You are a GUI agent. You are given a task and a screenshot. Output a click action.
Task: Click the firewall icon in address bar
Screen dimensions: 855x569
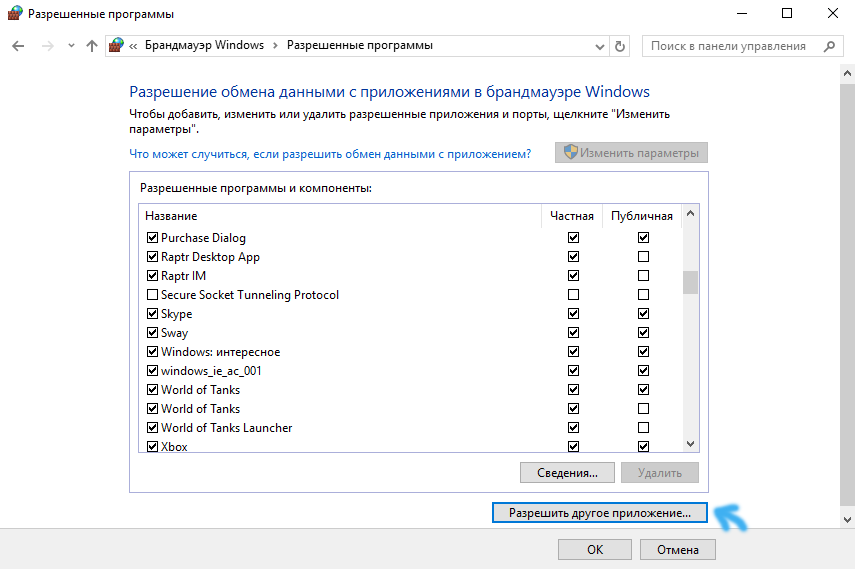pyautogui.click(x=117, y=46)
